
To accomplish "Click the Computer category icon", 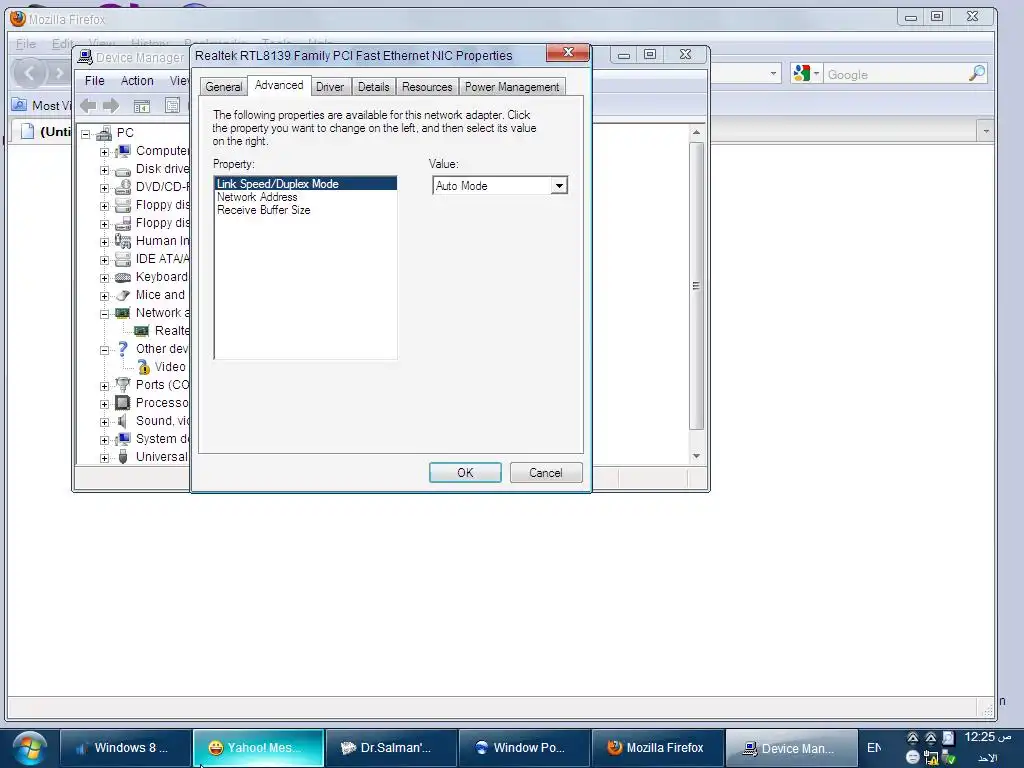I will [123, 151].
